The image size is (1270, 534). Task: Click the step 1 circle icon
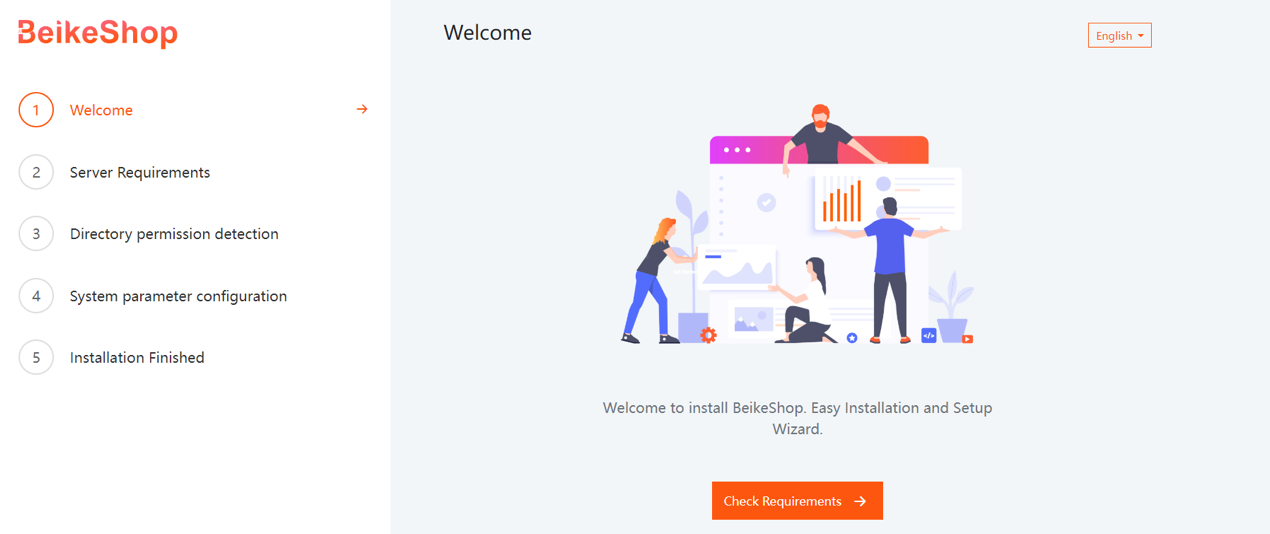[36, 110]
